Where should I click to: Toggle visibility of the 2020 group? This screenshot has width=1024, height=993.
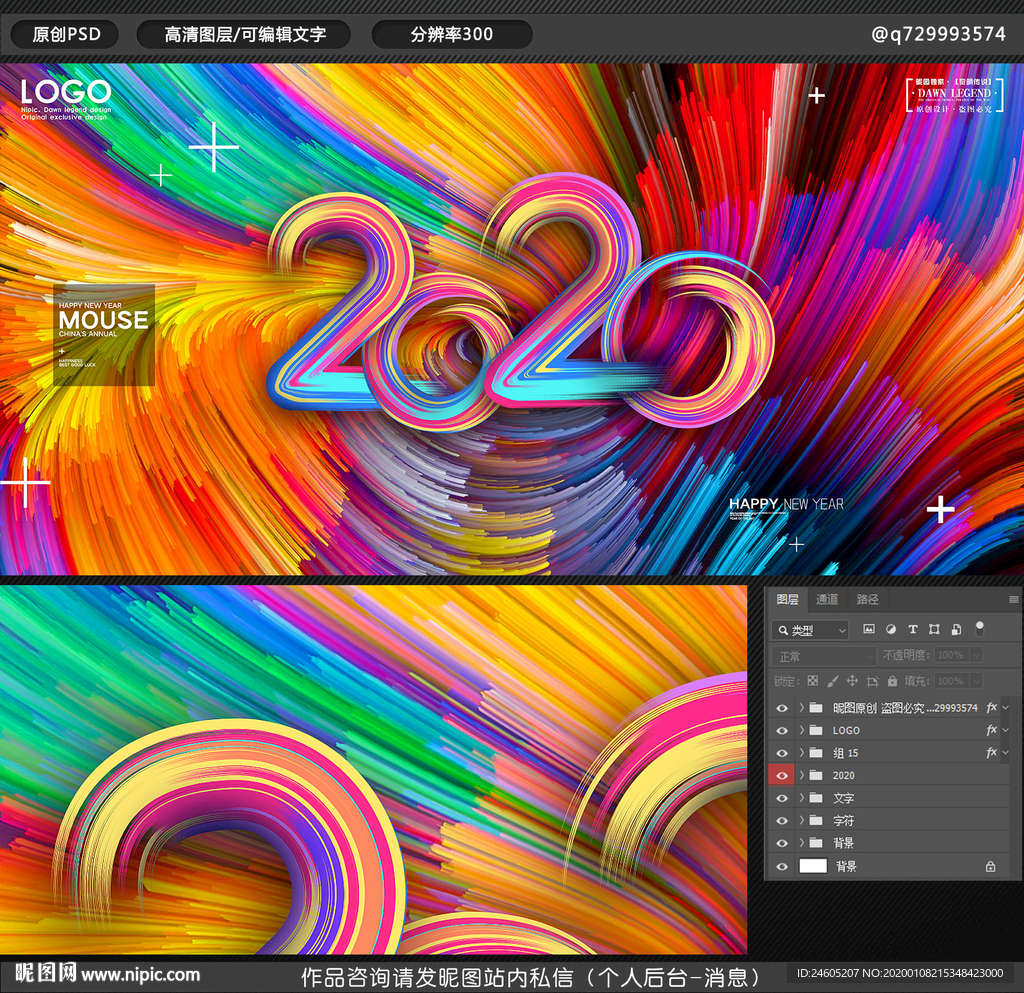[x=782, y=776]
